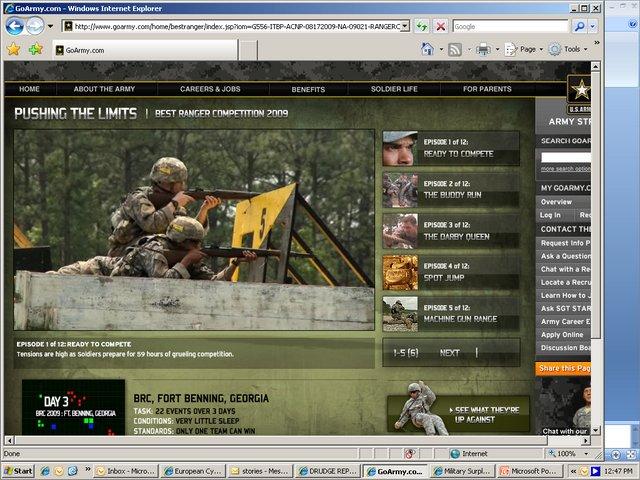Click the Windows Start button
Viewport: 640px width, 480px height.
point(18,471)
